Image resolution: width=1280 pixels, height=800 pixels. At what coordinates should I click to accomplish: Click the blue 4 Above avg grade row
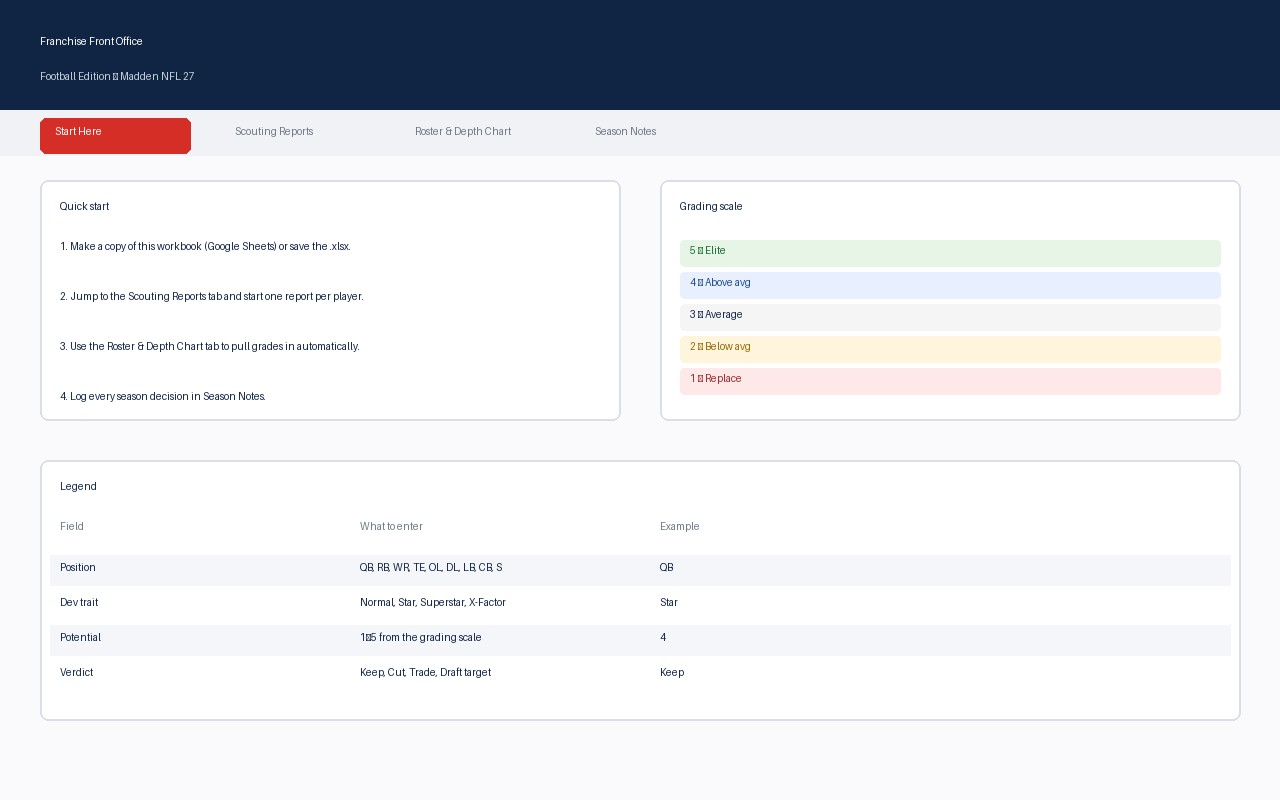(x=950, y=285)
